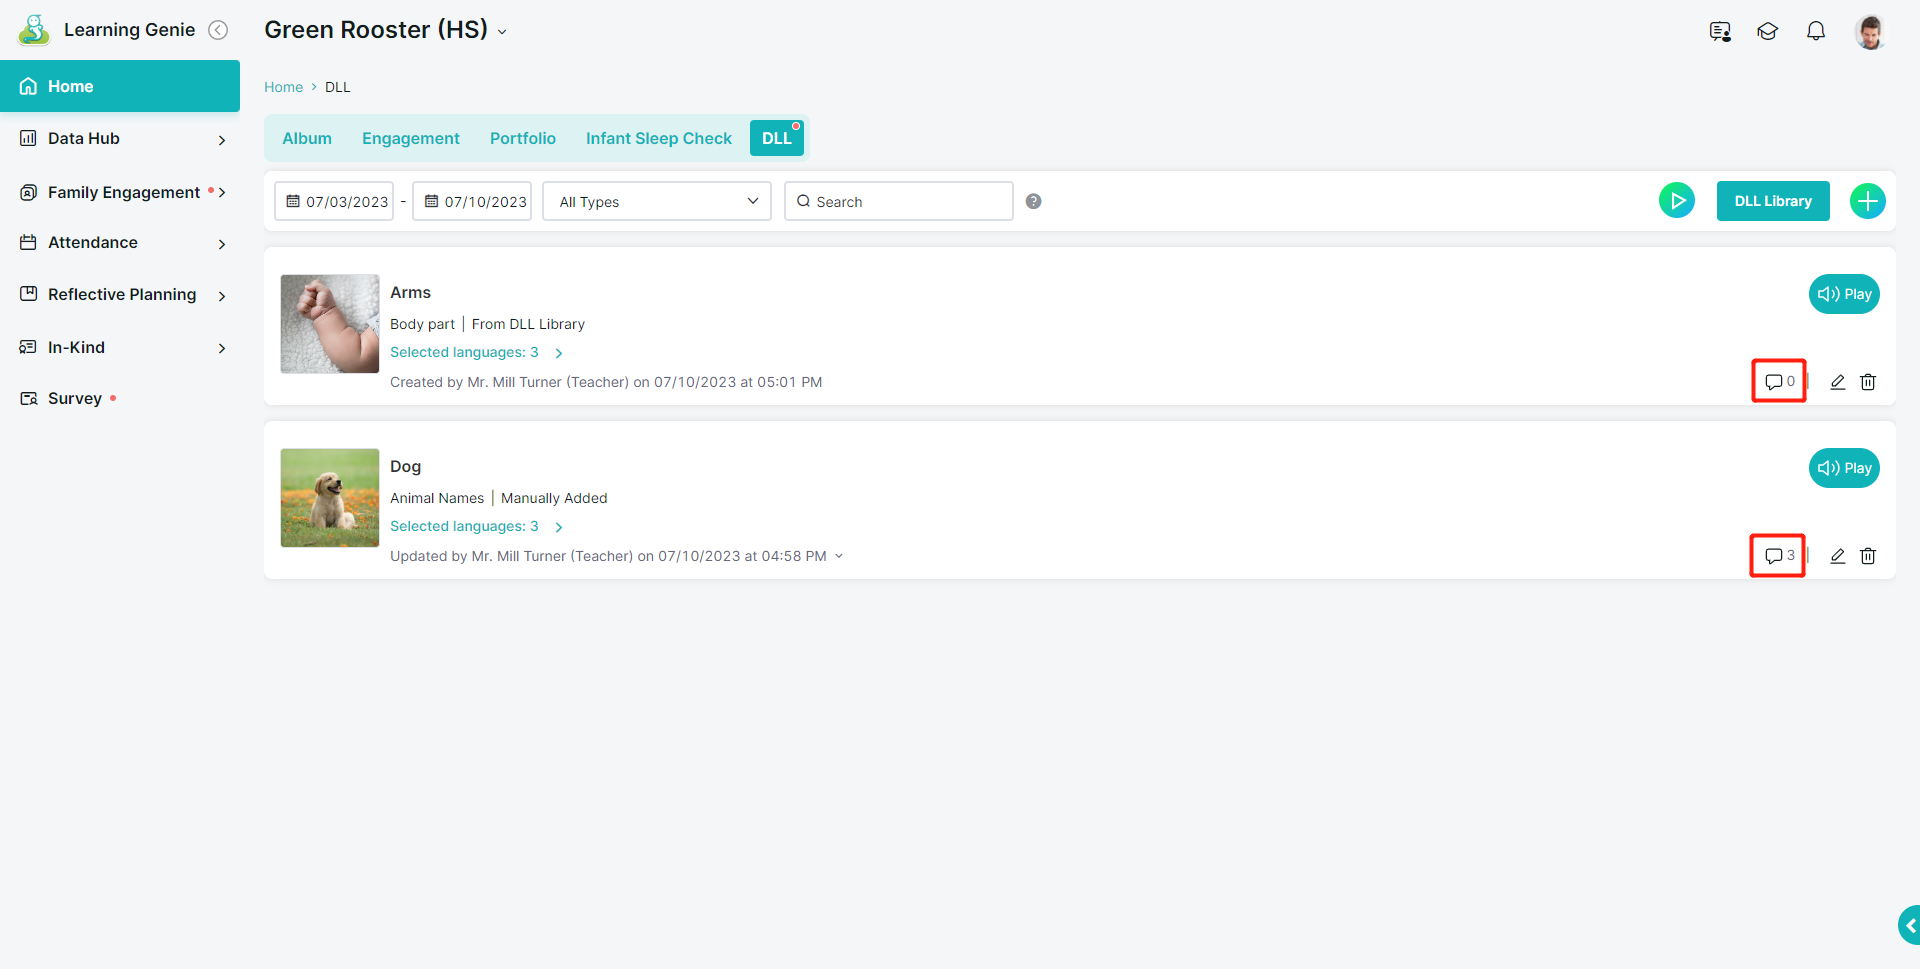Open the graduation cap training icon
Viewport: 1920px width, 969px height.
click(x=1767, y=31)
